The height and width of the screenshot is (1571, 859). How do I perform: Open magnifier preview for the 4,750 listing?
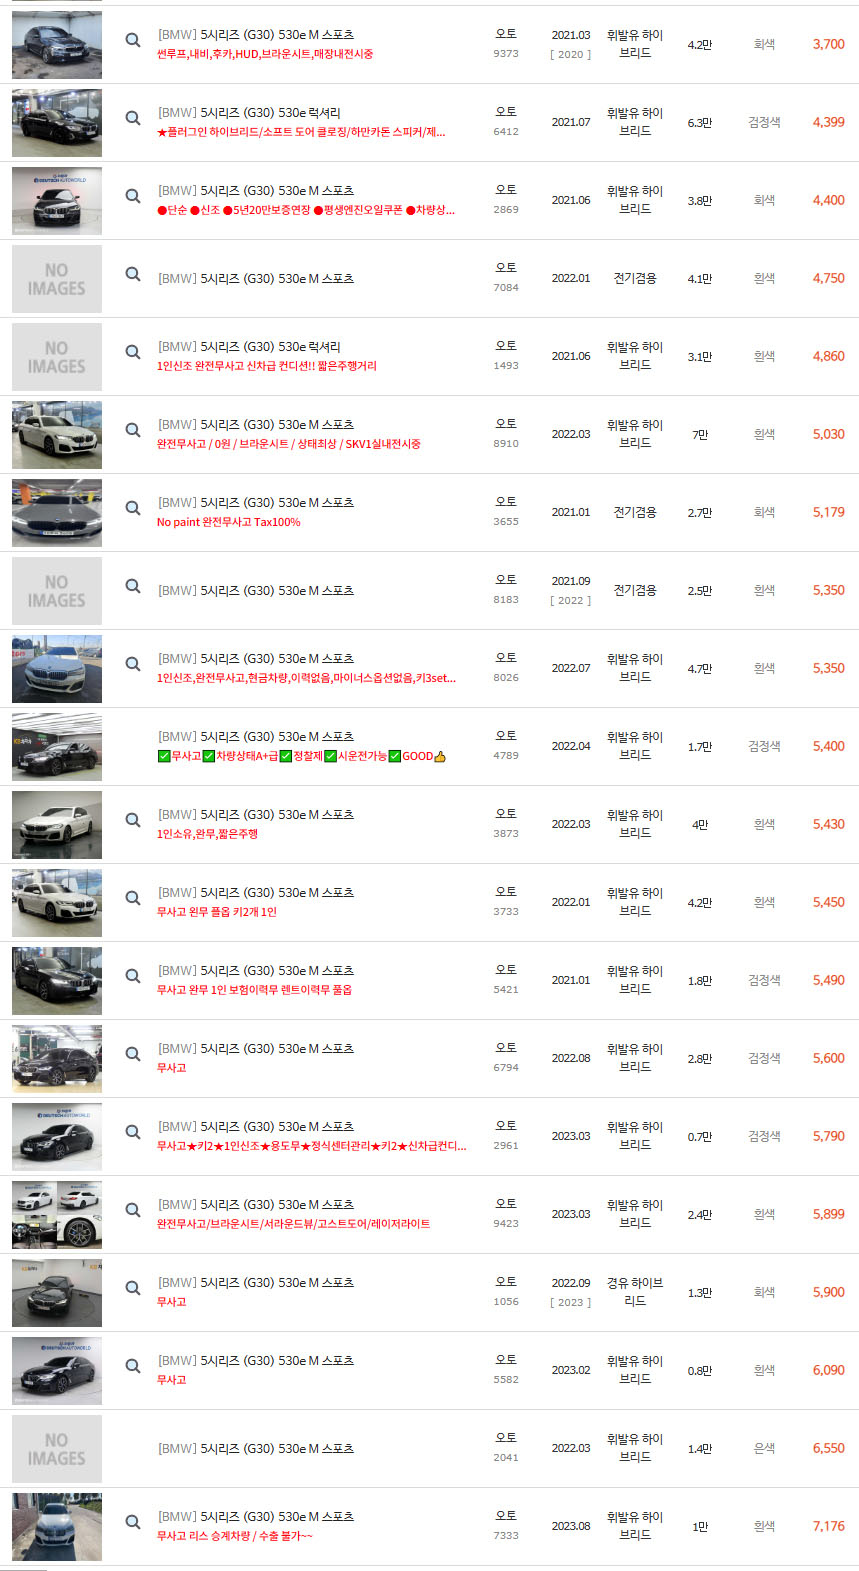[132, 274]
